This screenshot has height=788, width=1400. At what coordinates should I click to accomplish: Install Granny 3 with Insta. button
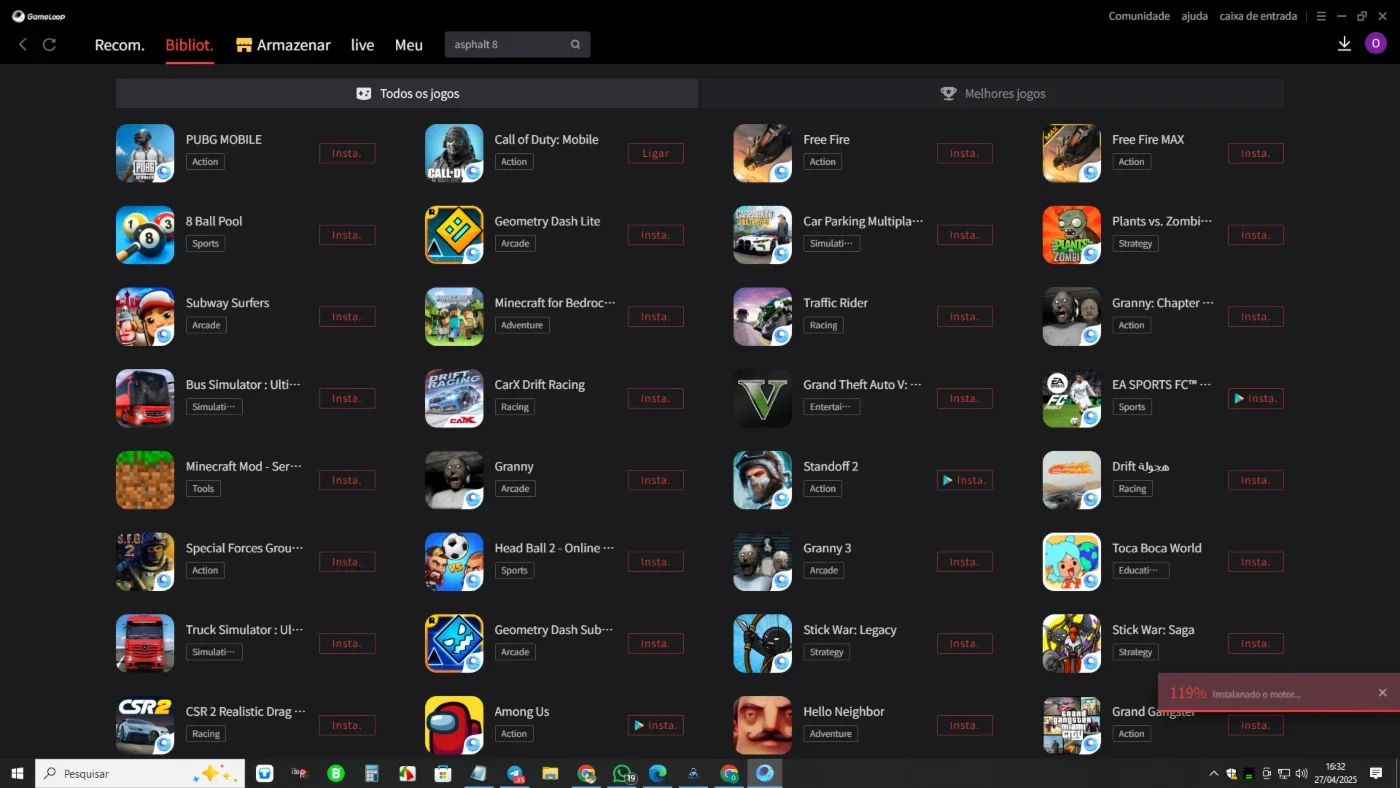tap(965, 562)
